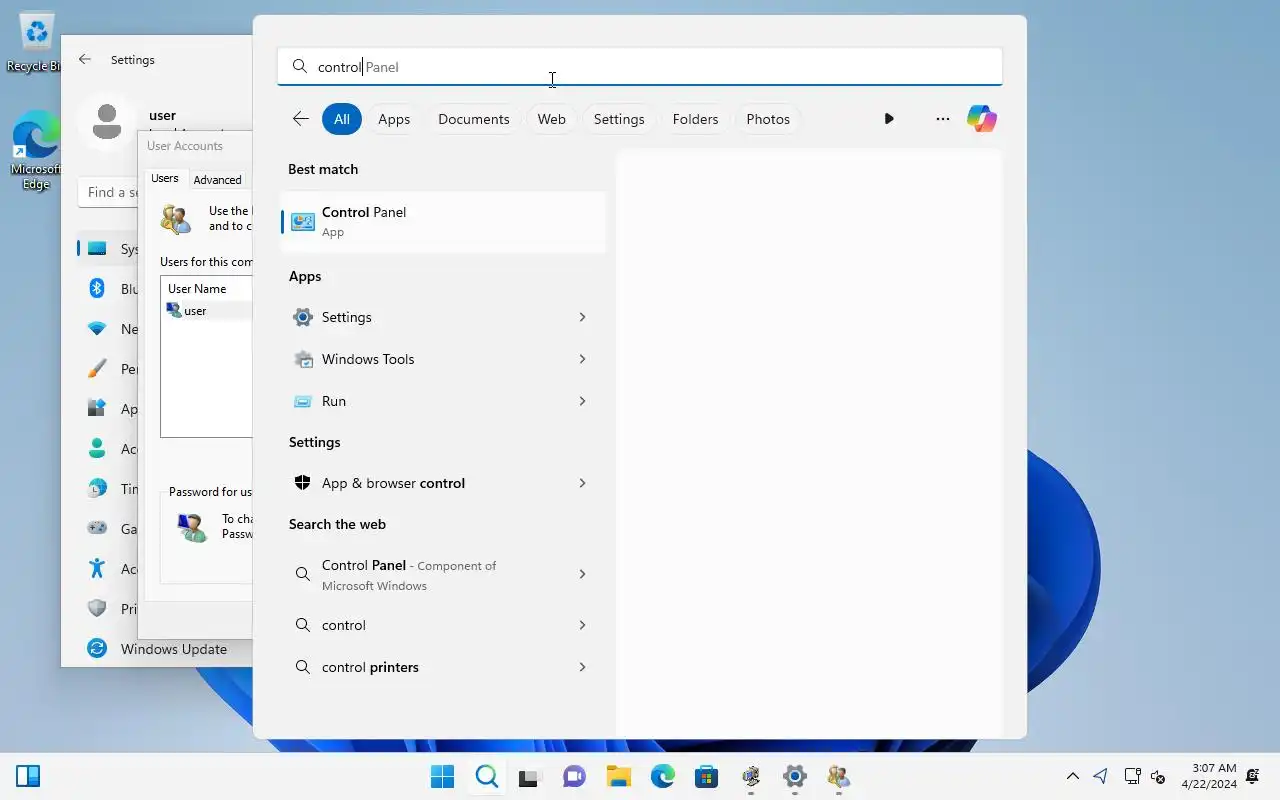1280x800 pixels.
Task: Expand the control printers chevron
Action: point(582,667)
